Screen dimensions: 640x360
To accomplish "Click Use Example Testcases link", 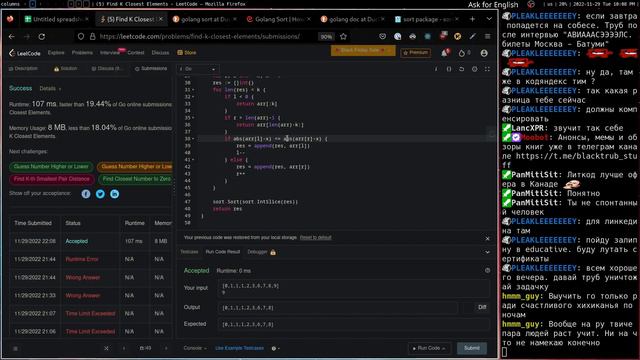I will click(x=239, y=348).
